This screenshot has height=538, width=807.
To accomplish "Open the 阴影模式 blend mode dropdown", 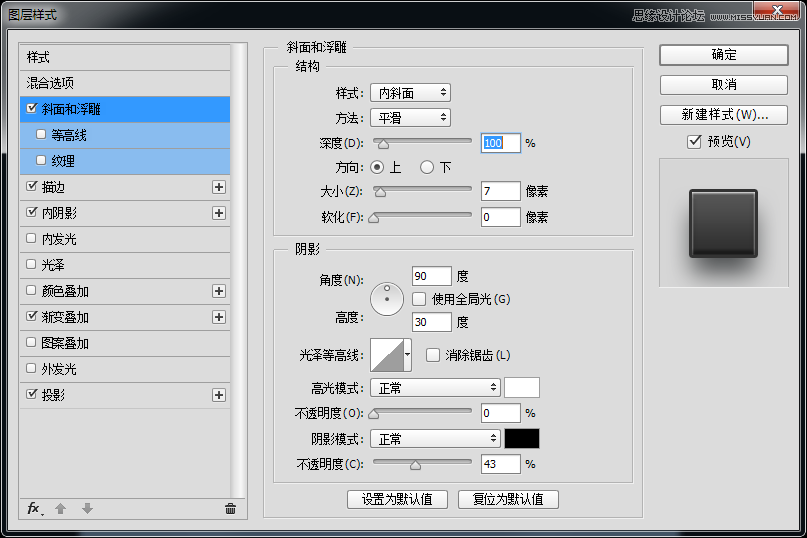I will (435, 439).
